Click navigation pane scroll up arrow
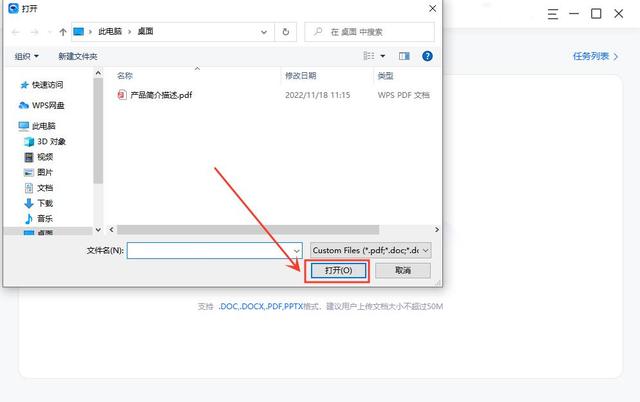 pyautogui.click(x=98, y=73)
